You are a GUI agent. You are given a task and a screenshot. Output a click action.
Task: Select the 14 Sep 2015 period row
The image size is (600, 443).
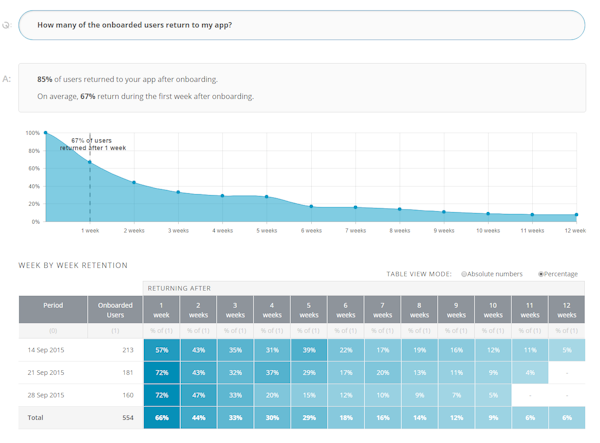click(53, 350)
